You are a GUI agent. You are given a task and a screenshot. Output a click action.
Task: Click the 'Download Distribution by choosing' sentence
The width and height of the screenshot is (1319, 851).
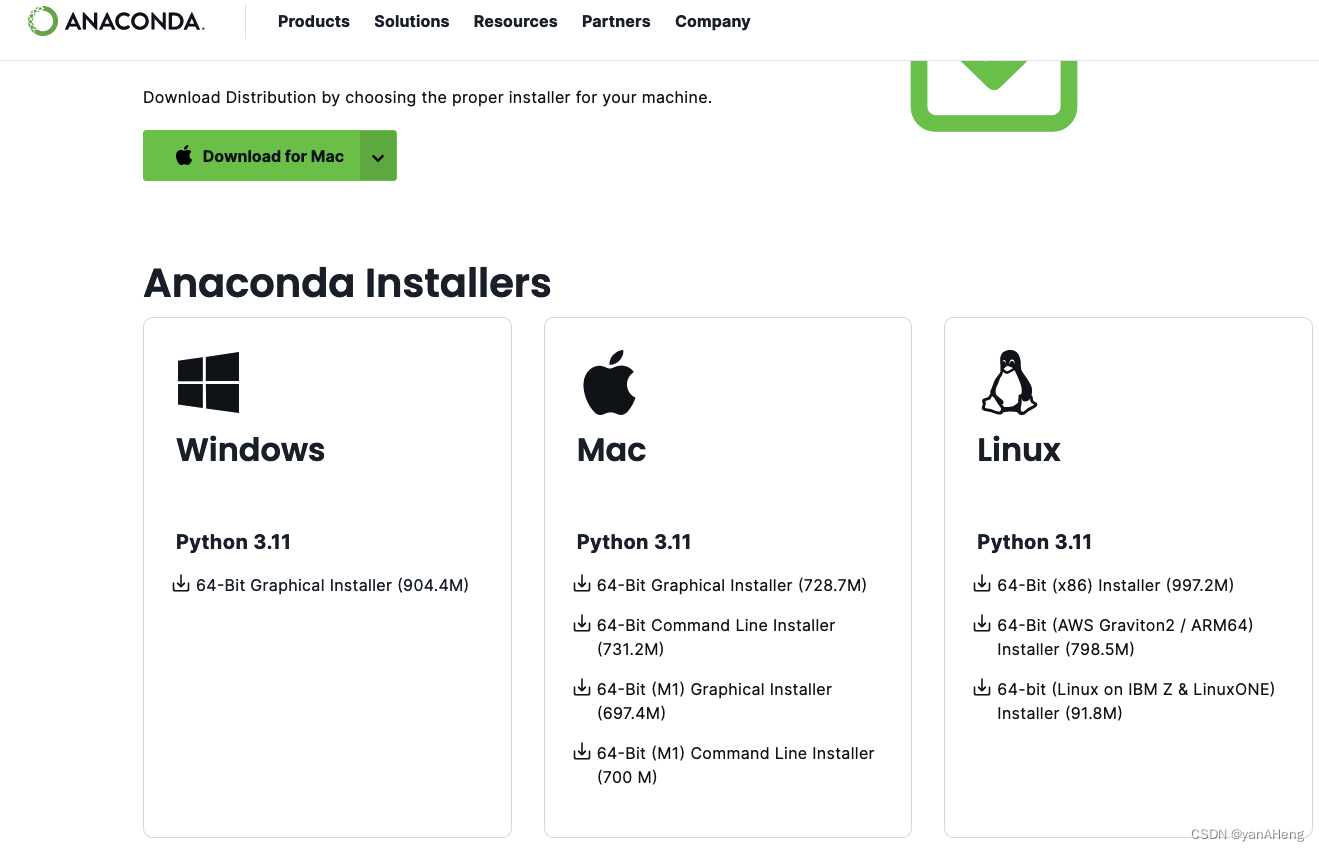pyautogui.click(x=427, y=98)
